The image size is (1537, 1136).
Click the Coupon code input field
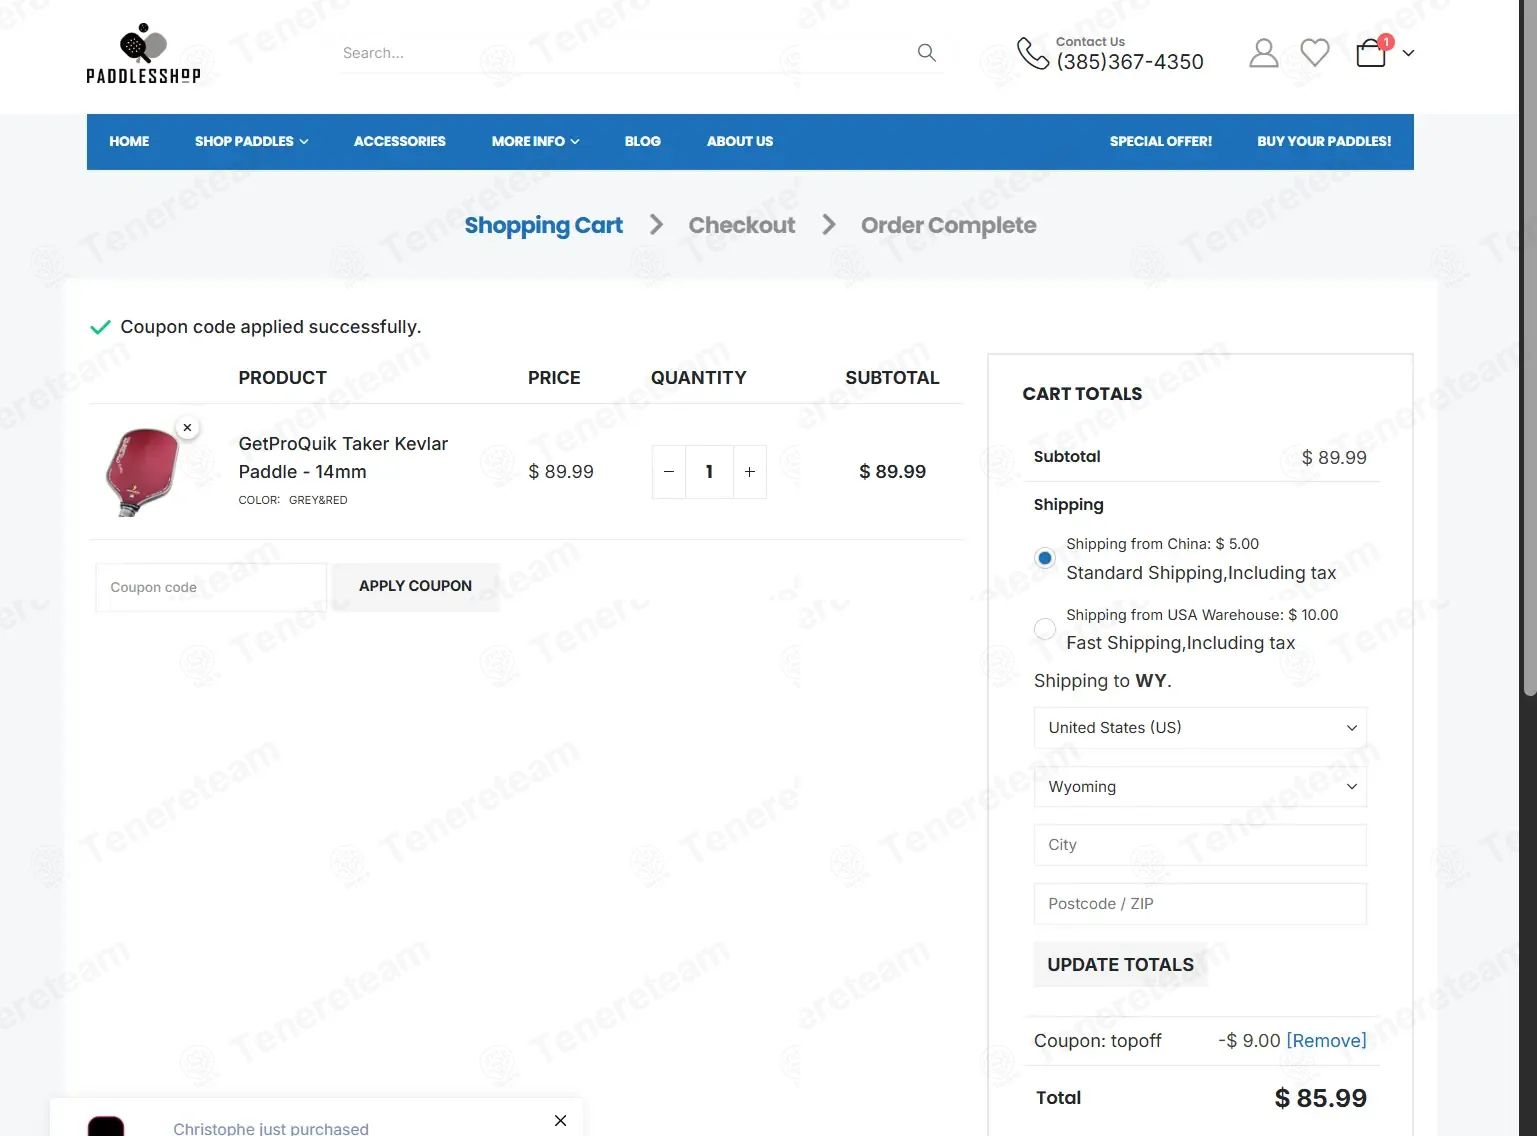tap(211, 587)
